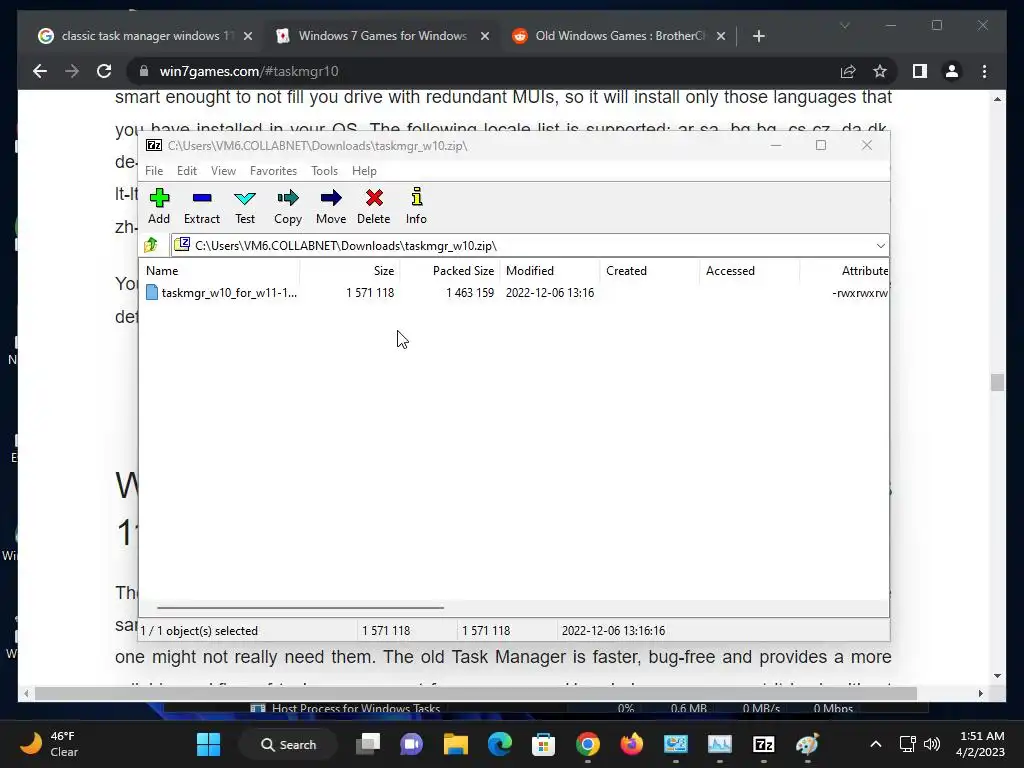Select the taskmgr_w10_for_w11 file row
The height and width of the screenshot is (768, 1024).
pos(516,293)
